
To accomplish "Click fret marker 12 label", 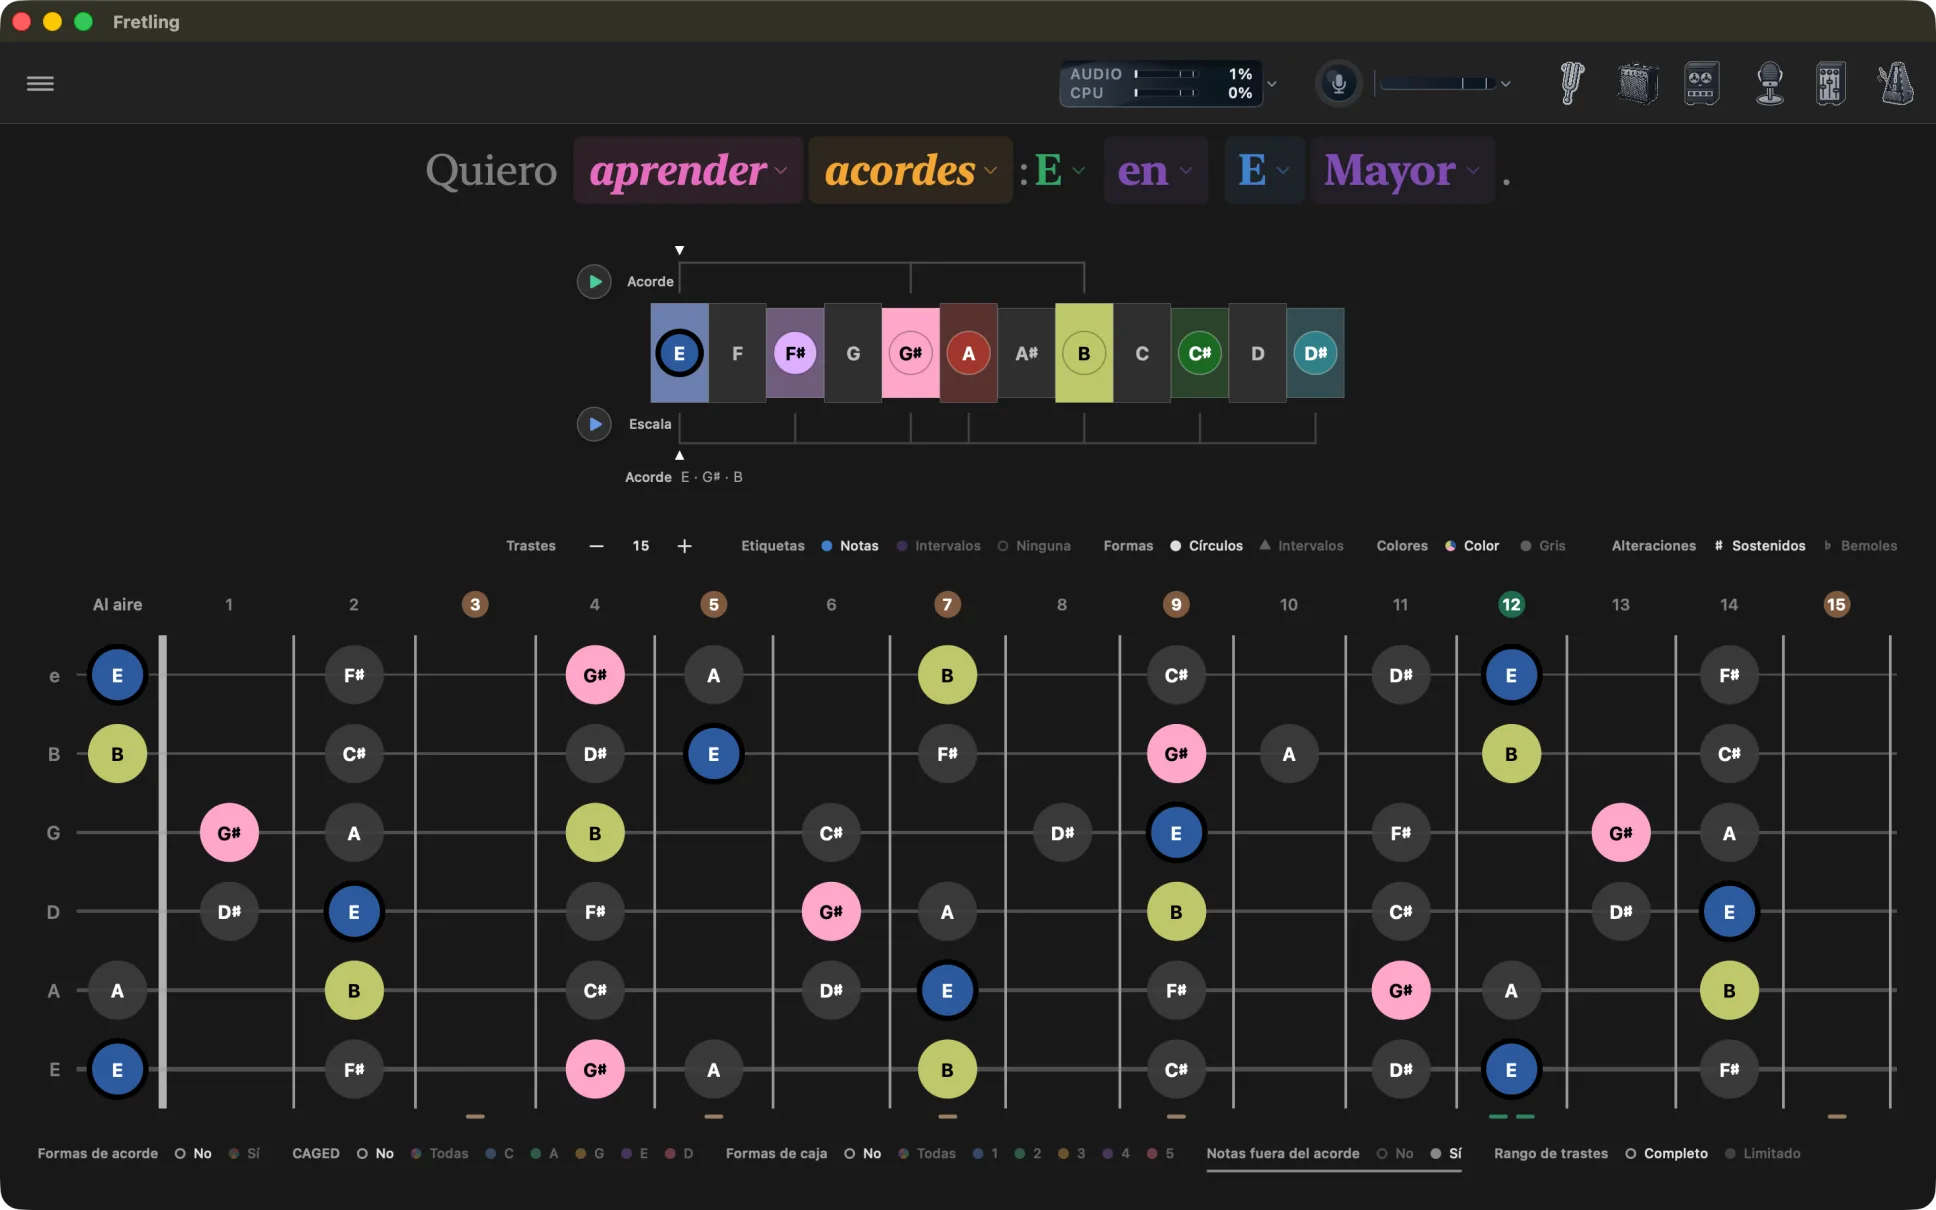I will click(1511, 604).
